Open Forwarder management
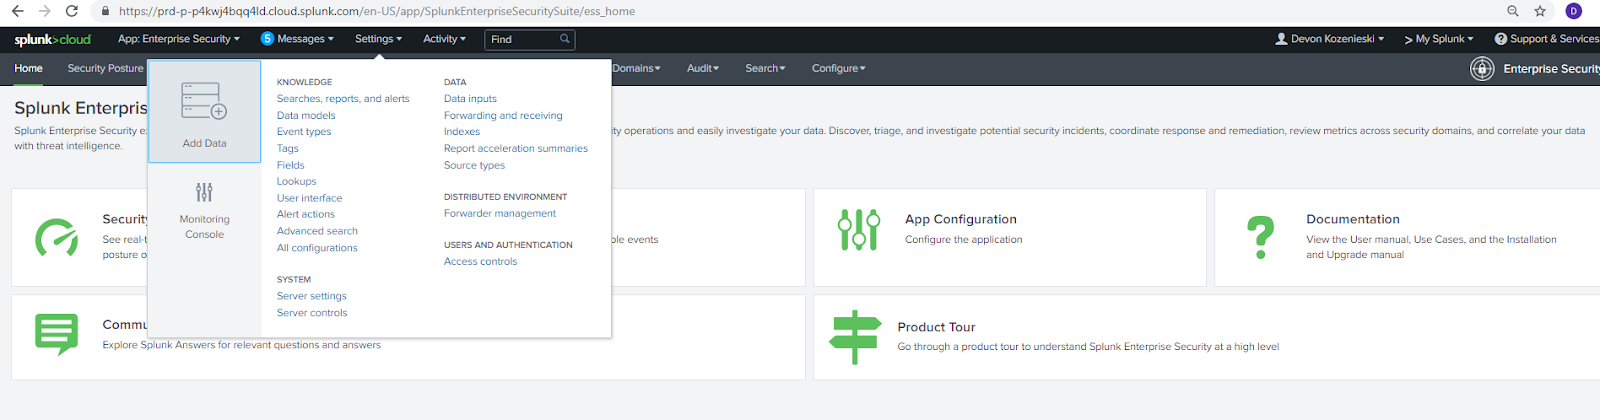The image size is (1600, 420). coord(500,214)
